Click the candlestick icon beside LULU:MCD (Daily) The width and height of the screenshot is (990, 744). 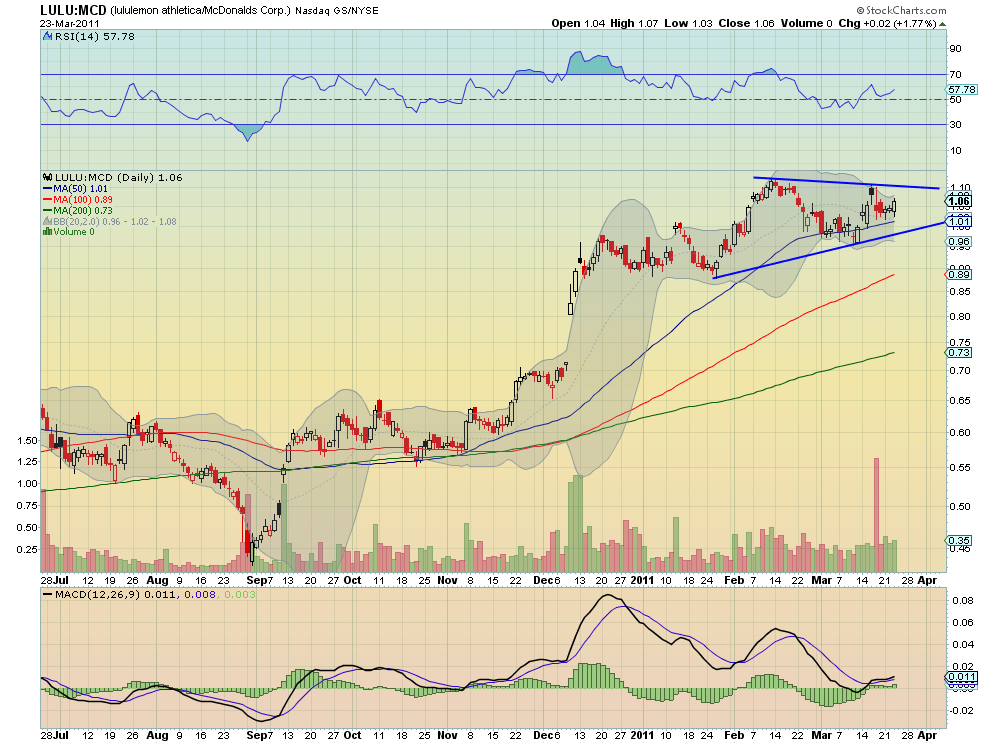click(x=47, y=177)
